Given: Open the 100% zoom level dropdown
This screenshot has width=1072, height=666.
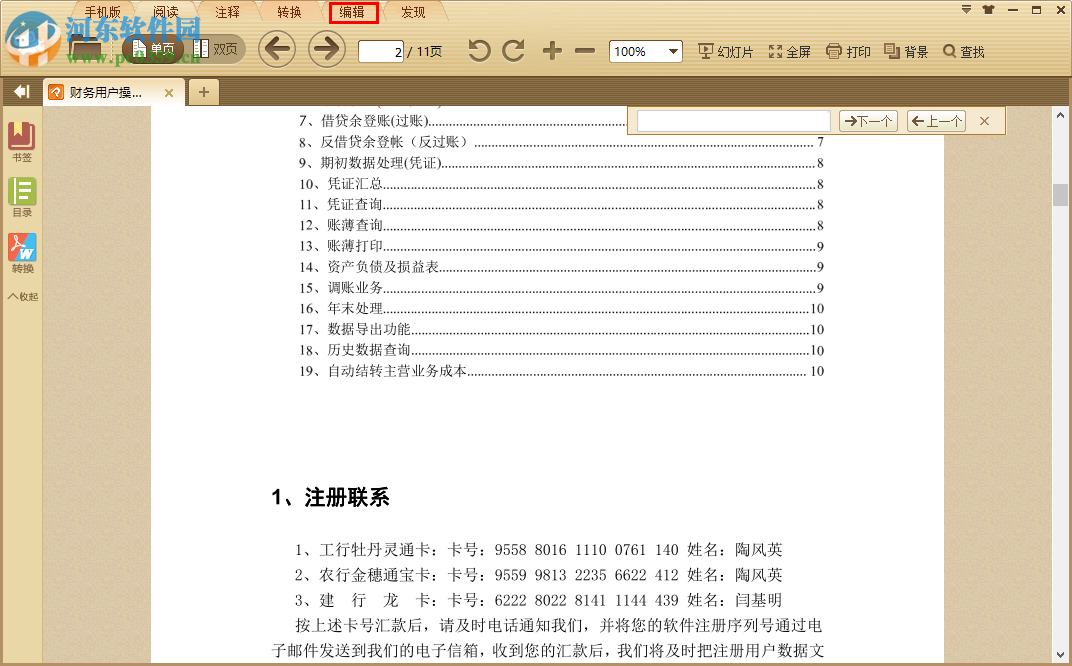Looking at the screenshot, I should click(x=645, y=51).
